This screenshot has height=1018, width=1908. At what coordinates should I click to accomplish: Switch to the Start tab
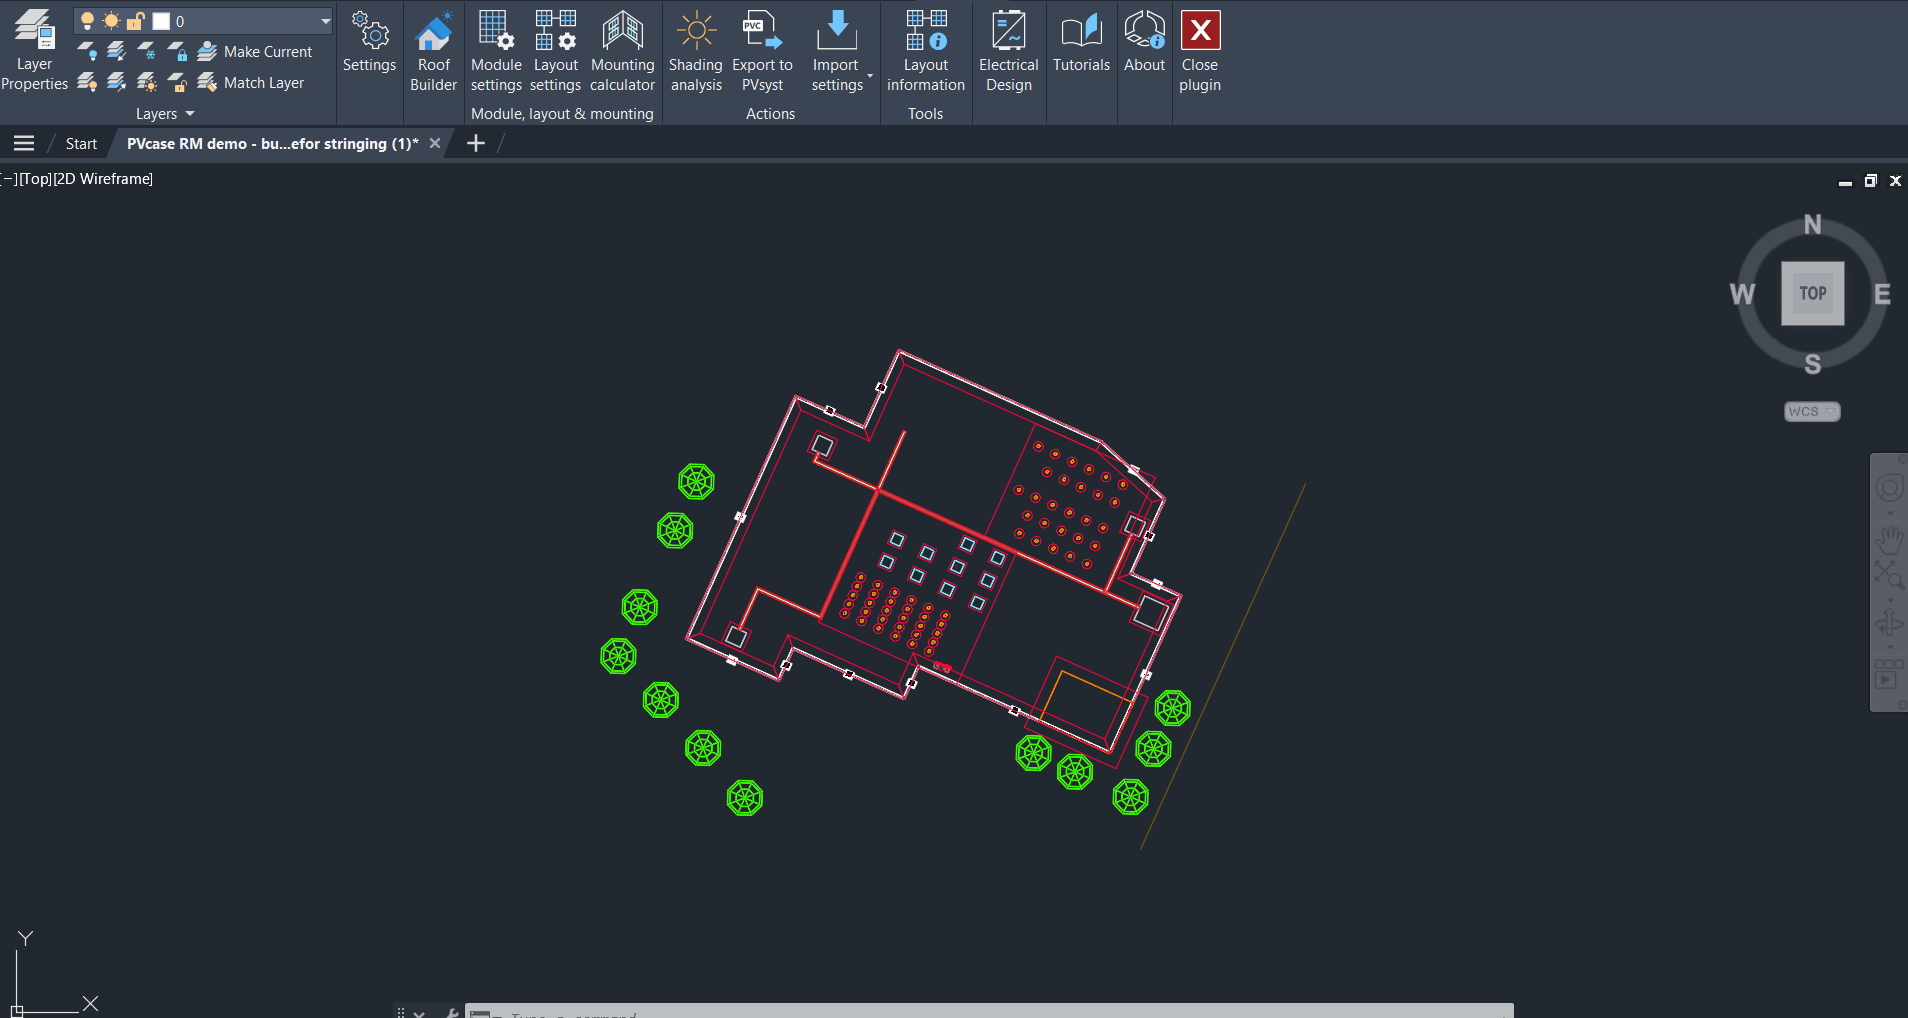click(x=81, y=144)
